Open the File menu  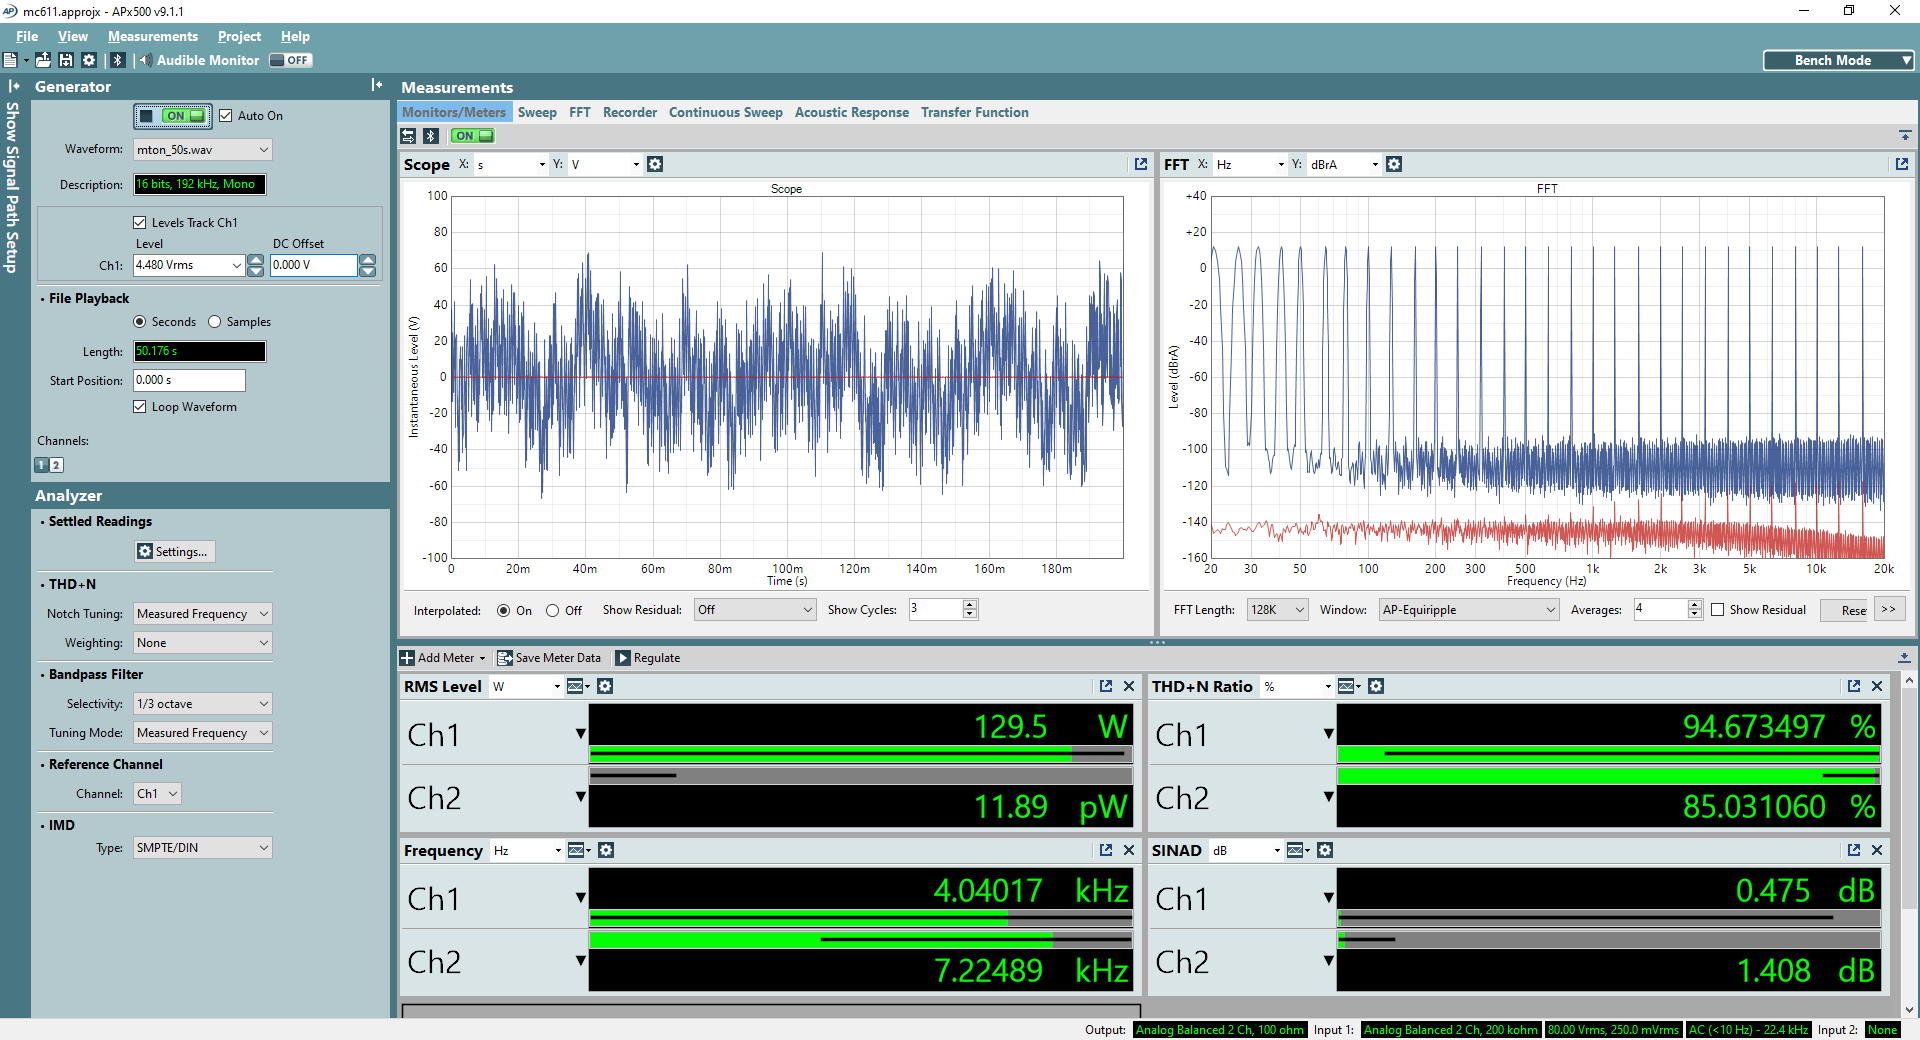tap(27, 36)
